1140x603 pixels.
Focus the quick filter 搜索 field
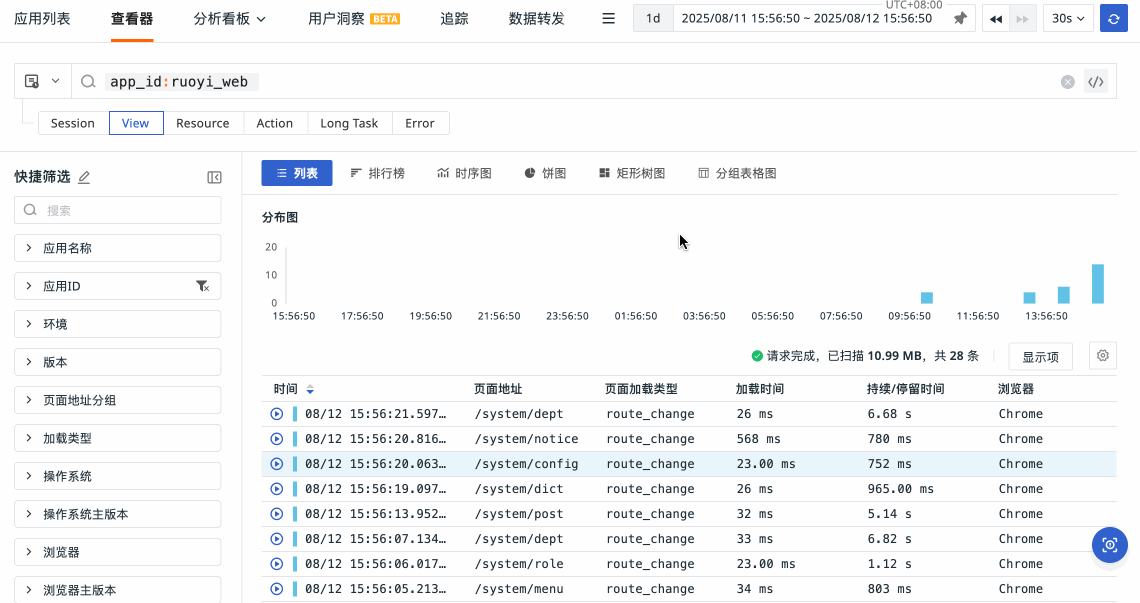[118, 210]
